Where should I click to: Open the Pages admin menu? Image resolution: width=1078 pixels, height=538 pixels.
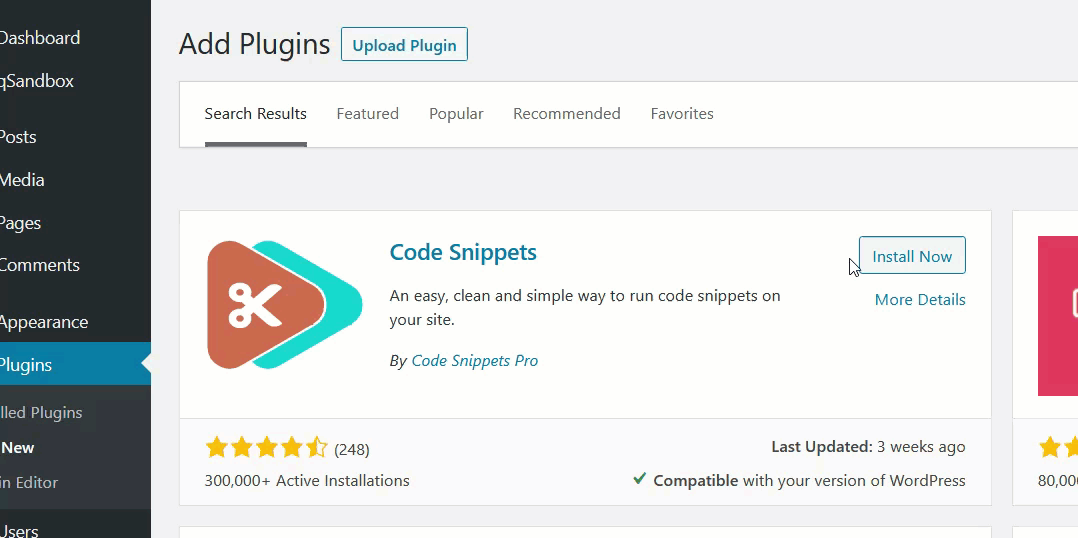tap(21, 223)
